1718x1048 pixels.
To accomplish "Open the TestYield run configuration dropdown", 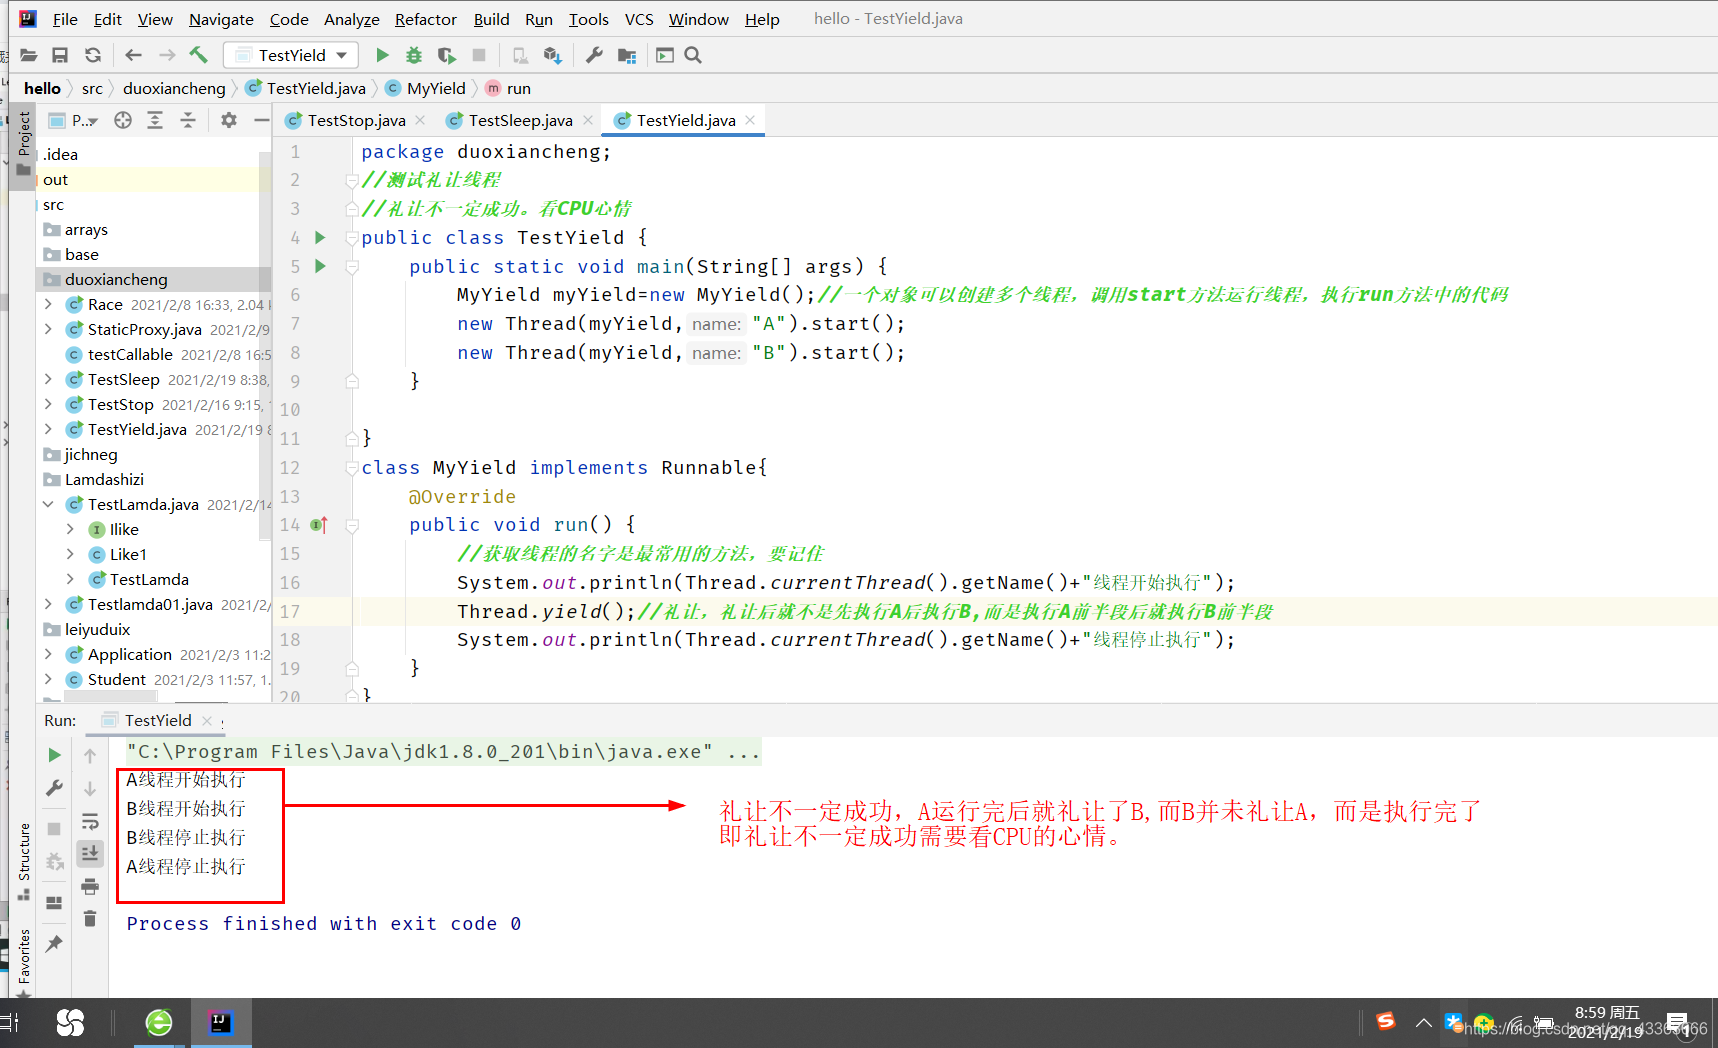I will tap(292, 55).
